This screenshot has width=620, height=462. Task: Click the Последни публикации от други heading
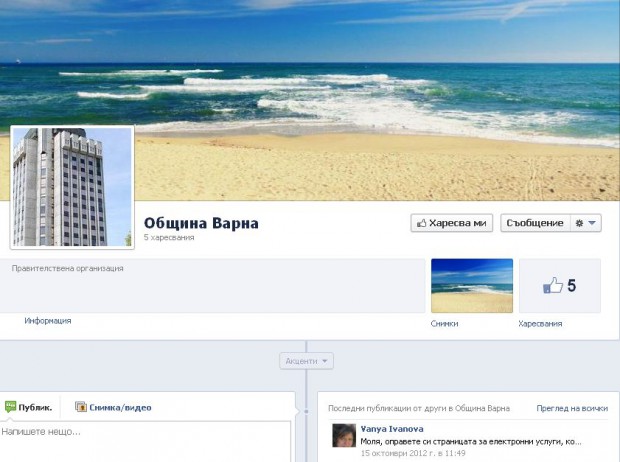pyautogui.click(x=419, y=408)
